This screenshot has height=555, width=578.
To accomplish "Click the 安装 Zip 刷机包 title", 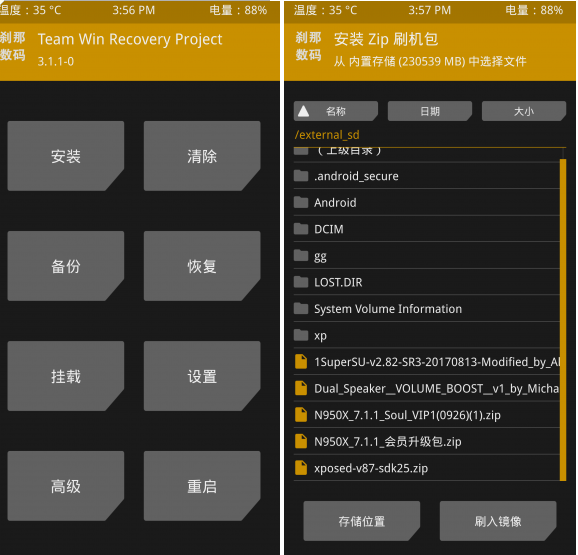I will tap(386, 39).
